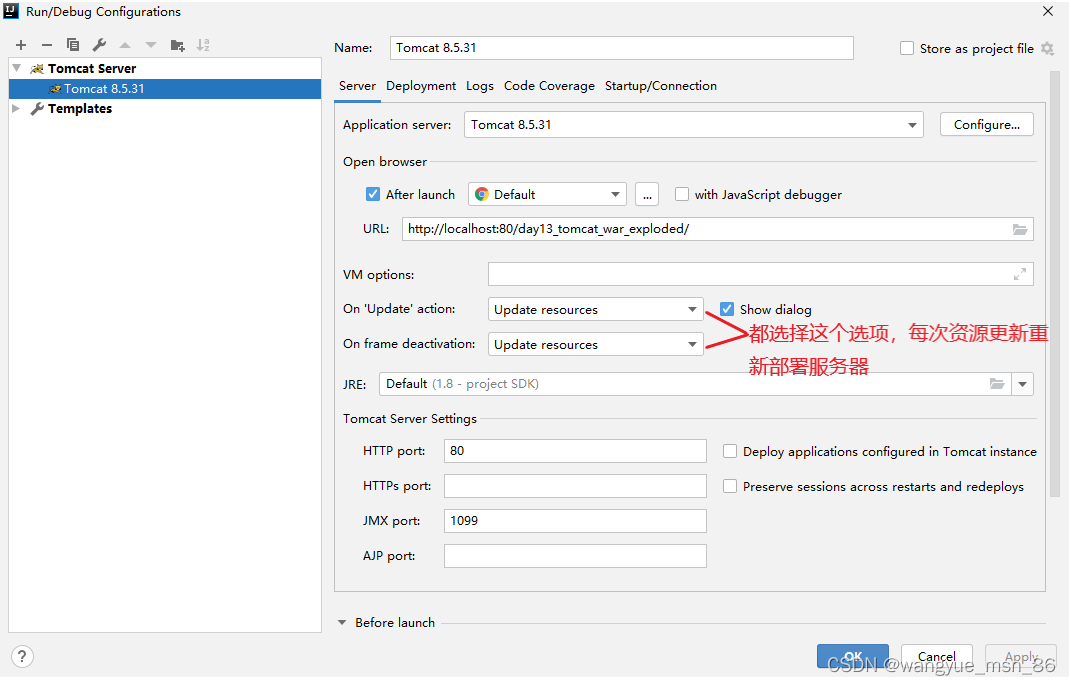Expand the VM options field with the expand icon
Viewport: 1071px width, 685px height.
[1020, 275]
